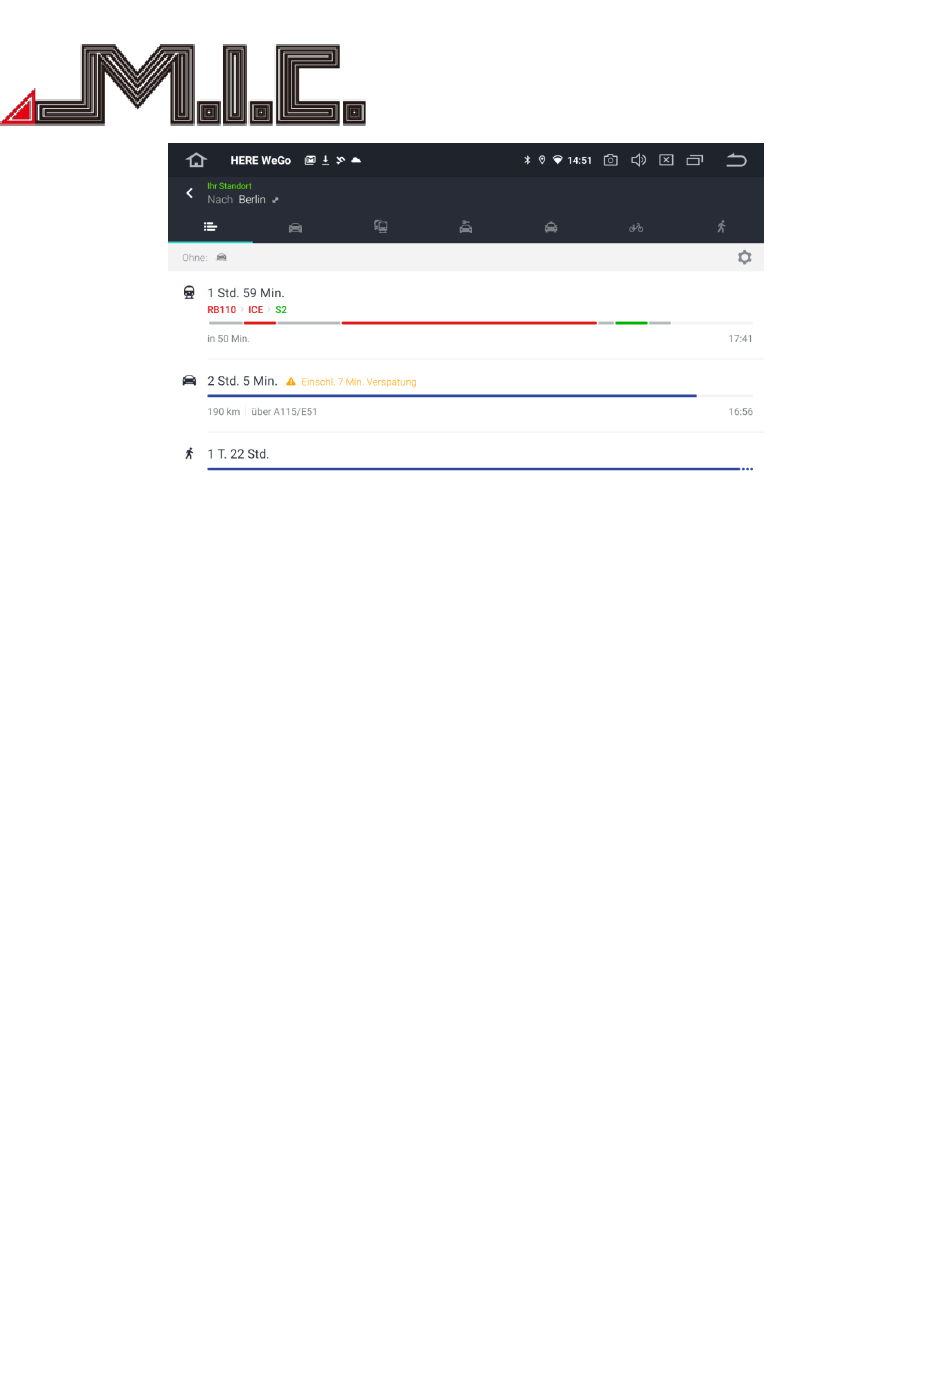
Task: Choose the taxi route tab
Action: 551,227
